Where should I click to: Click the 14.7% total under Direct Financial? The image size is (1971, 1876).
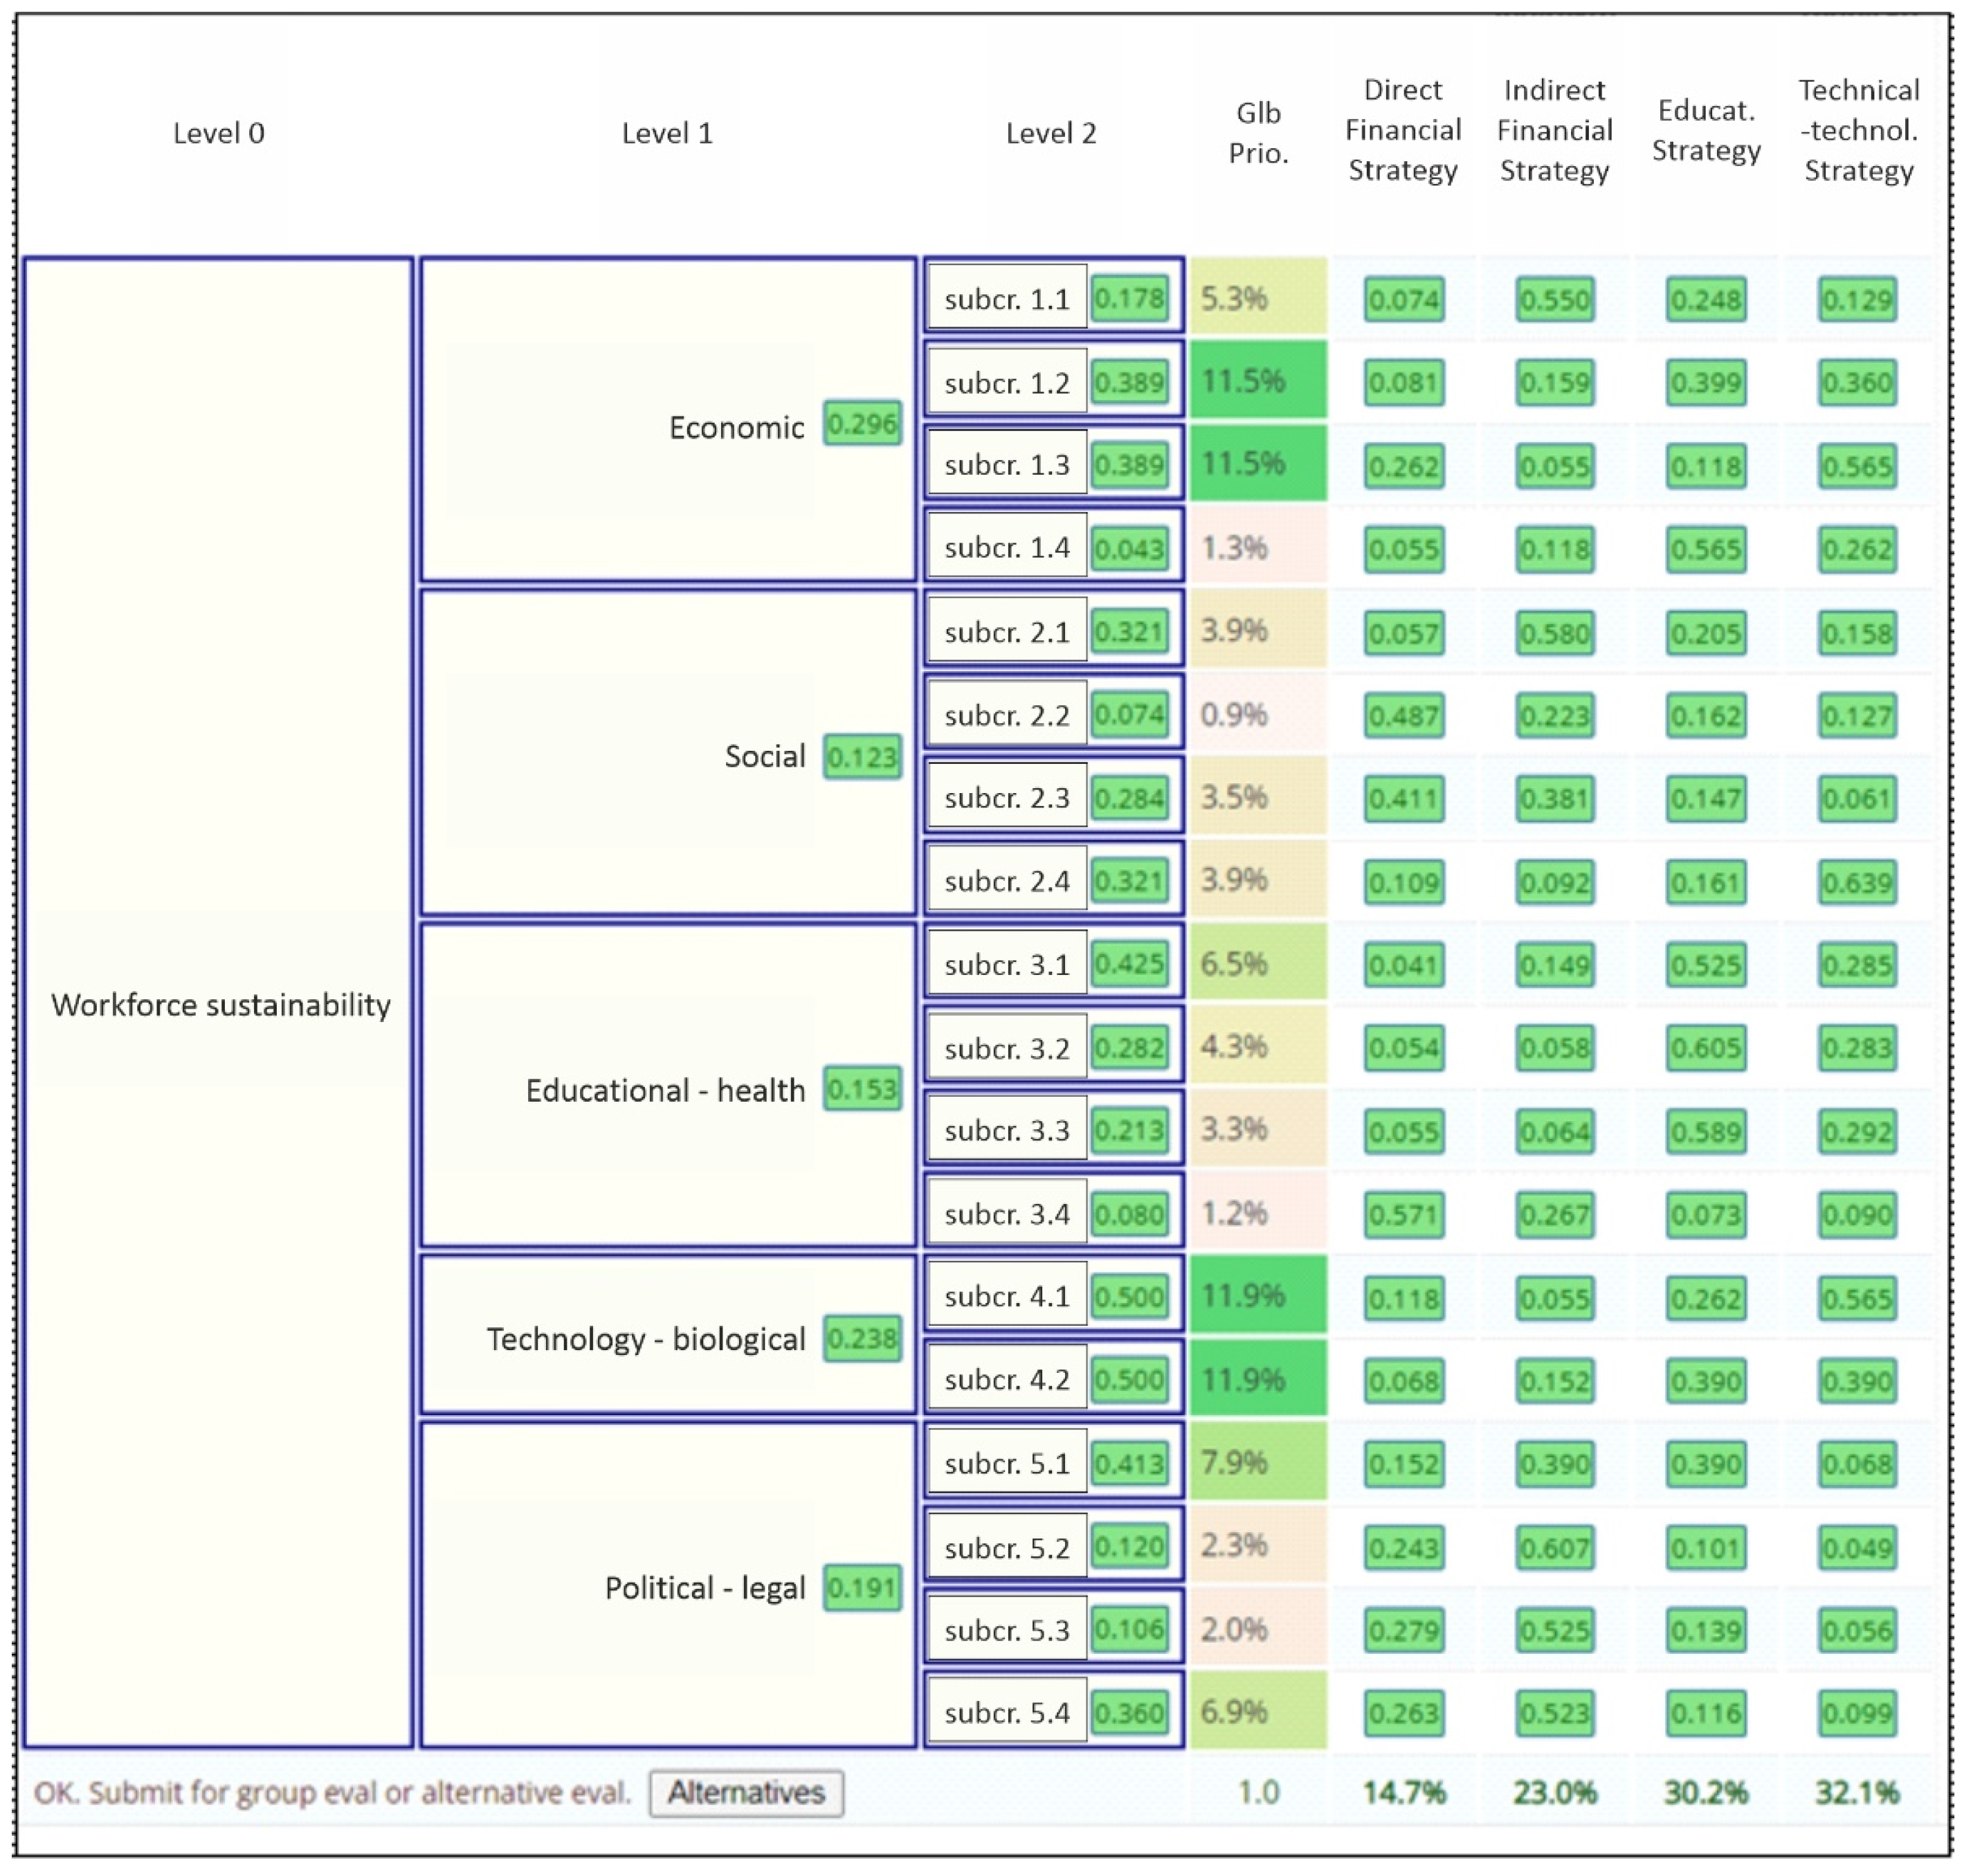tap(1404, 1792)
